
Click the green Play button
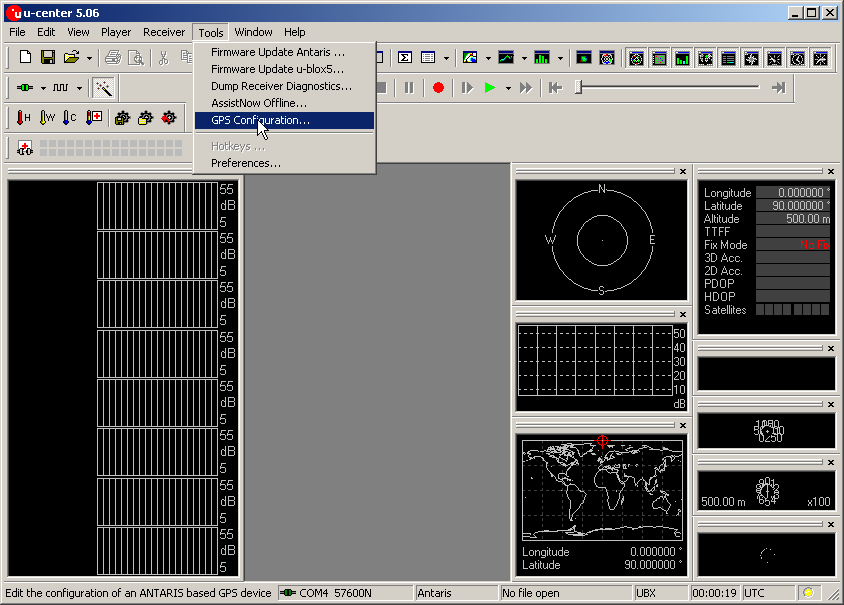(x=489, y=87)
